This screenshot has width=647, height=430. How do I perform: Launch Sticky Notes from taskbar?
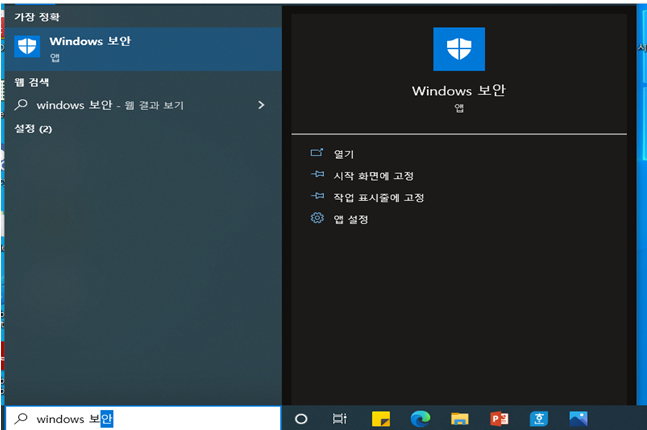coord(380,419)
